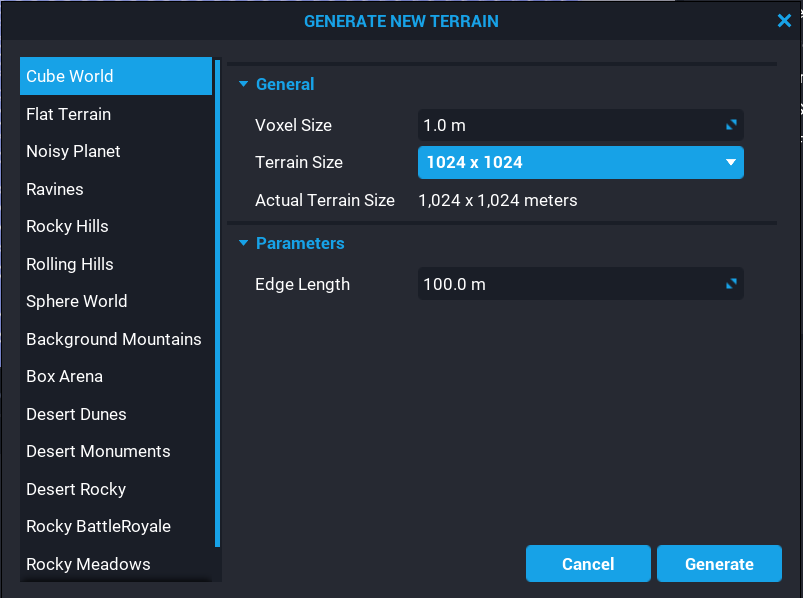The height and width of the screenshot is (598, 803).
Task: Select the Background Mountains preset
Action: coord(113,339)
